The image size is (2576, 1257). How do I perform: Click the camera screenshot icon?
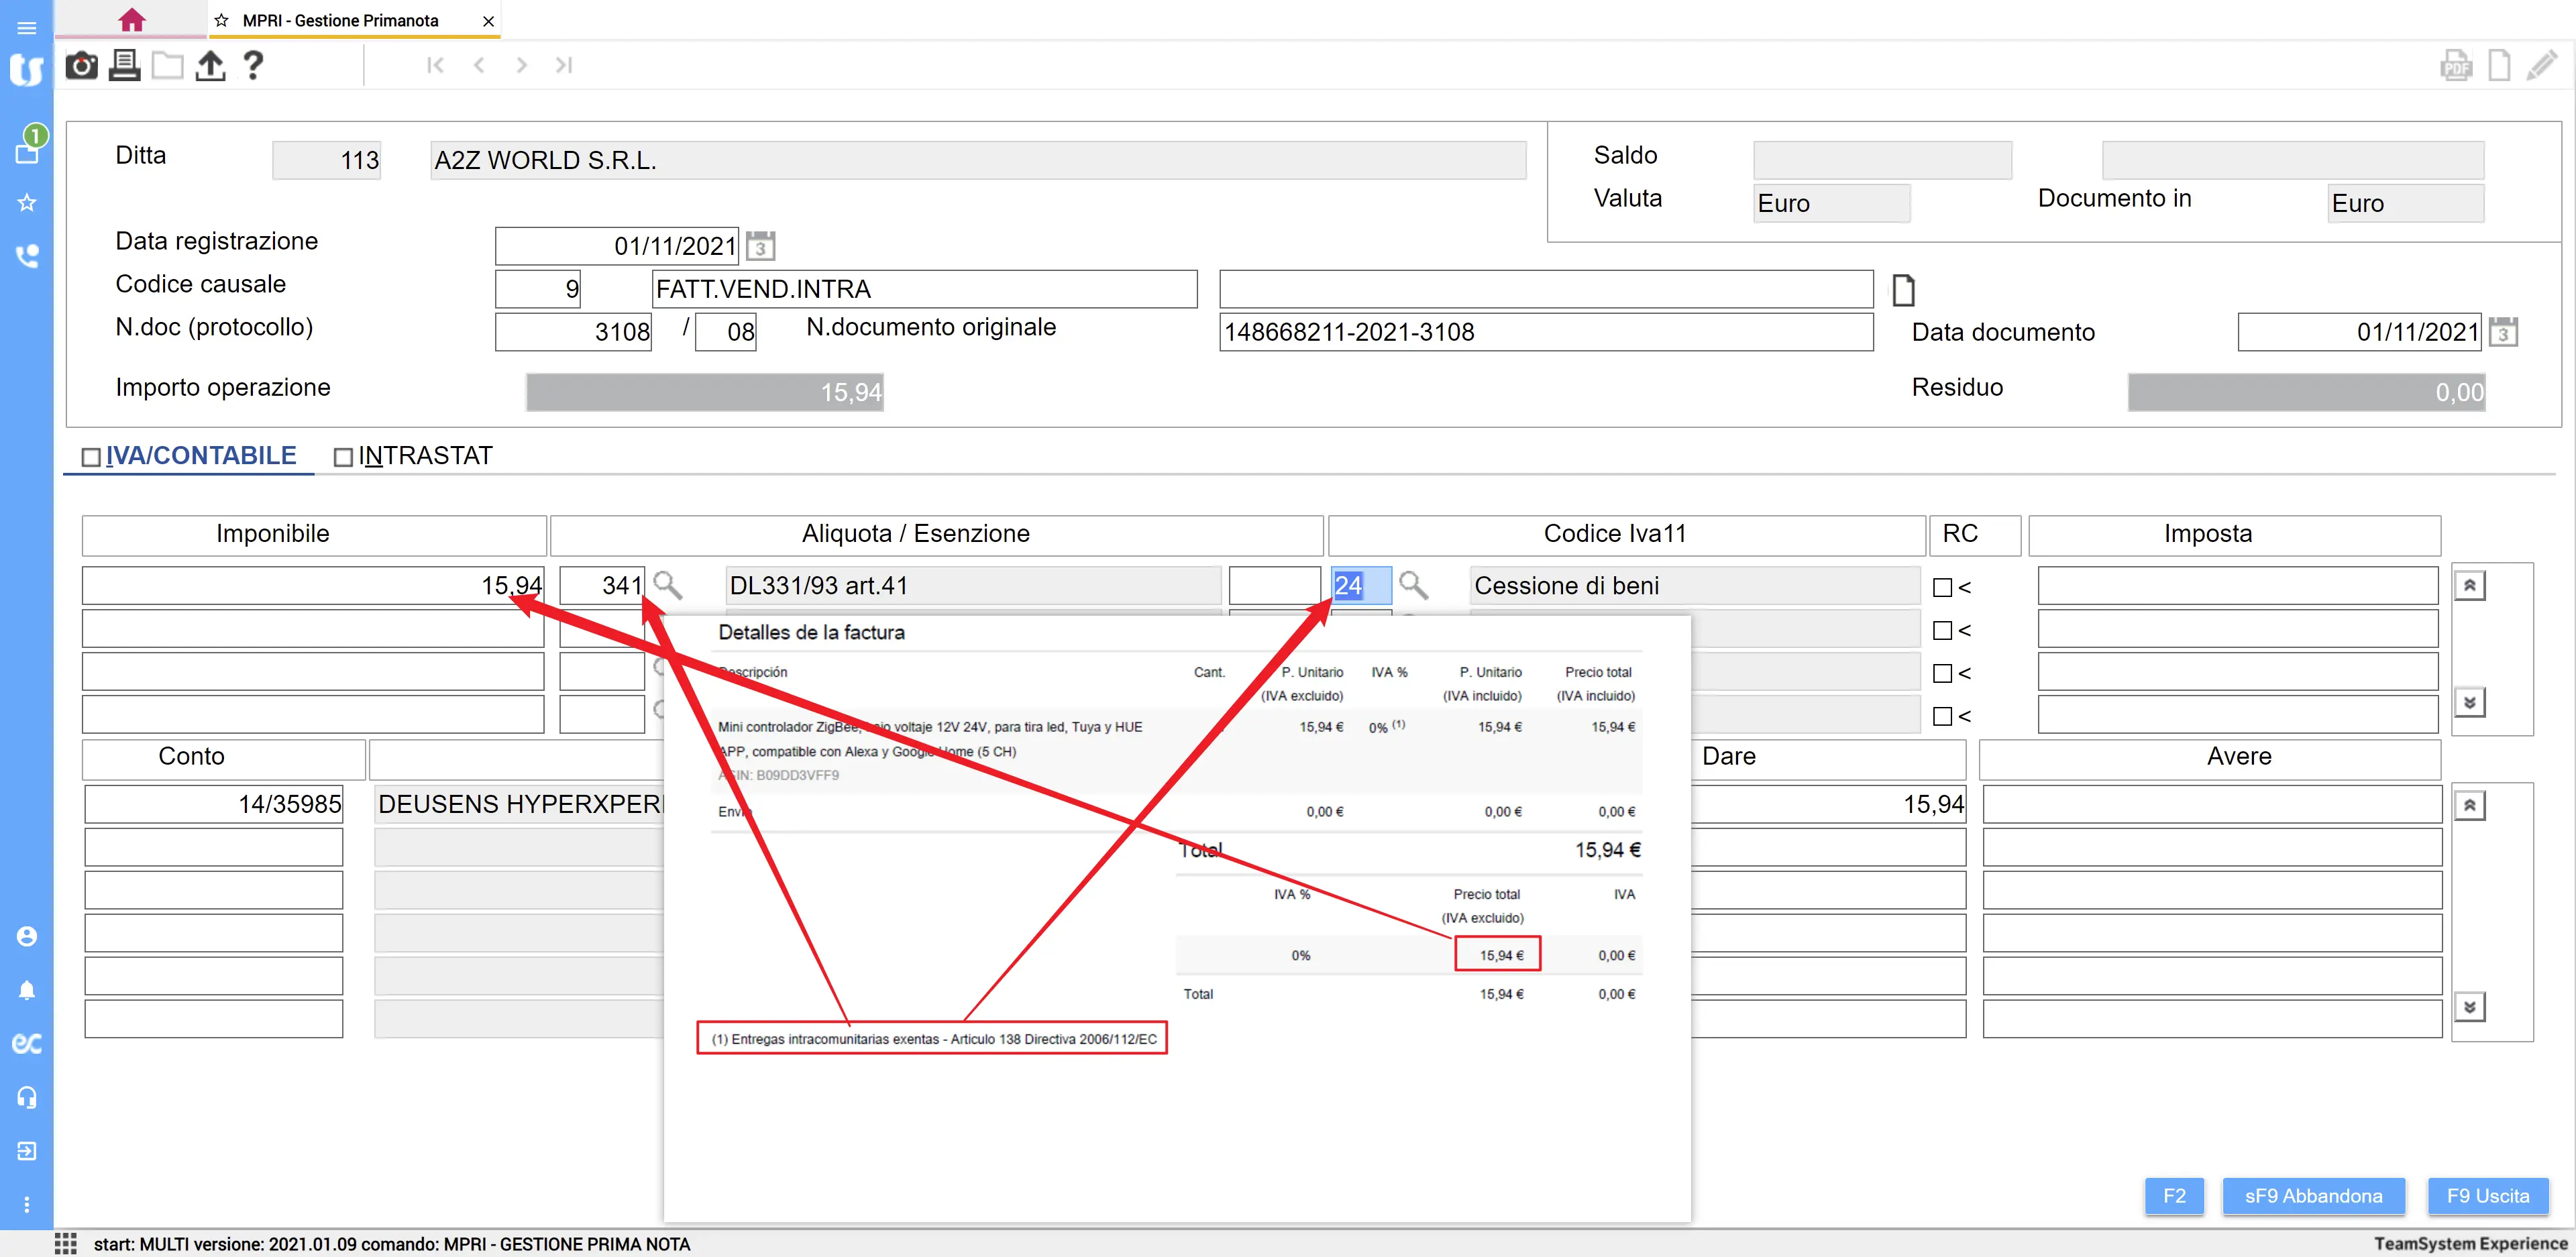click(x=81, y=65)
